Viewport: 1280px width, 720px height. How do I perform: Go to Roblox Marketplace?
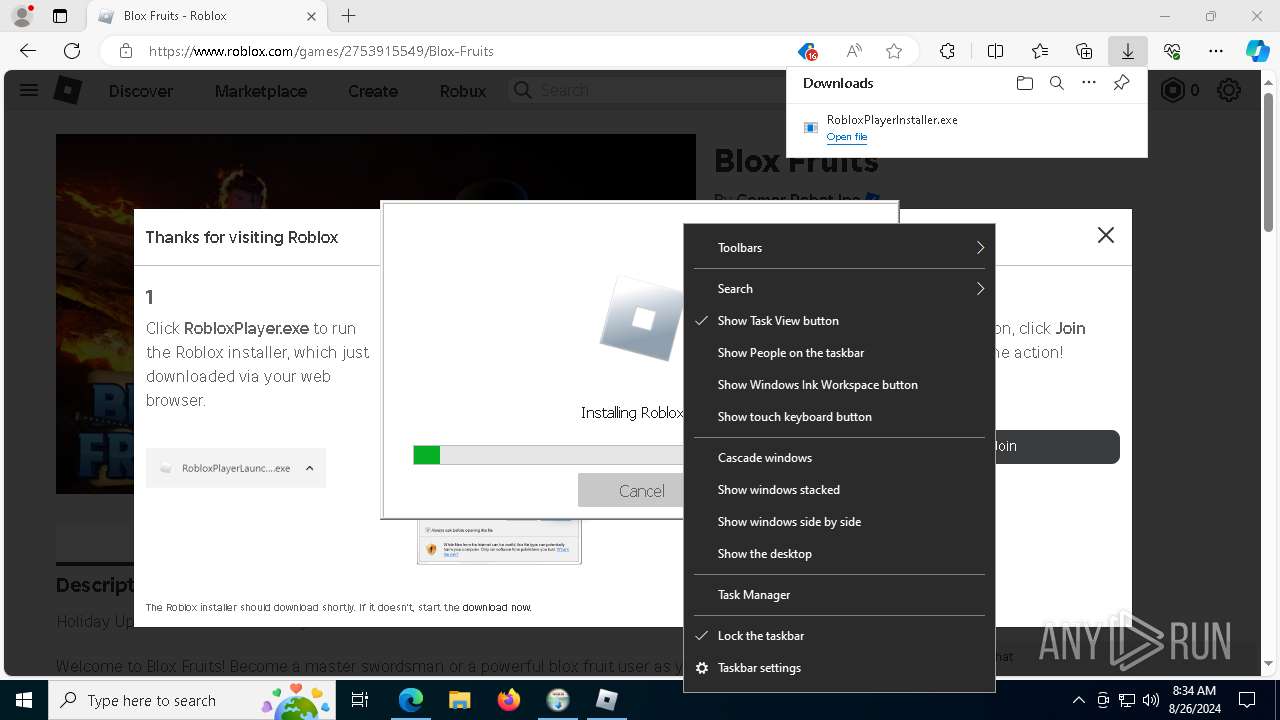(x=261, y=91)
